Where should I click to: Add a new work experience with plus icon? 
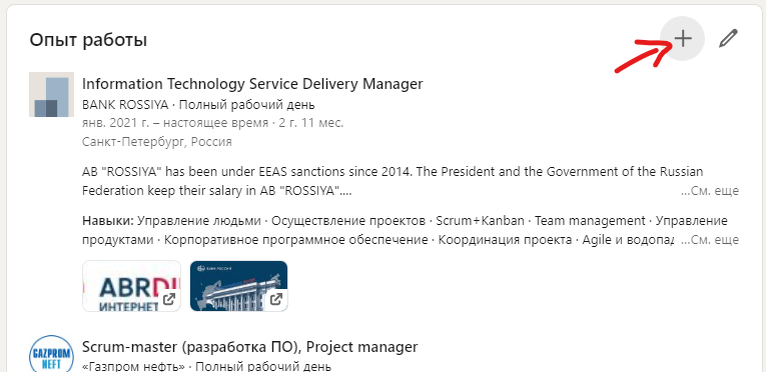click(682, 39)
